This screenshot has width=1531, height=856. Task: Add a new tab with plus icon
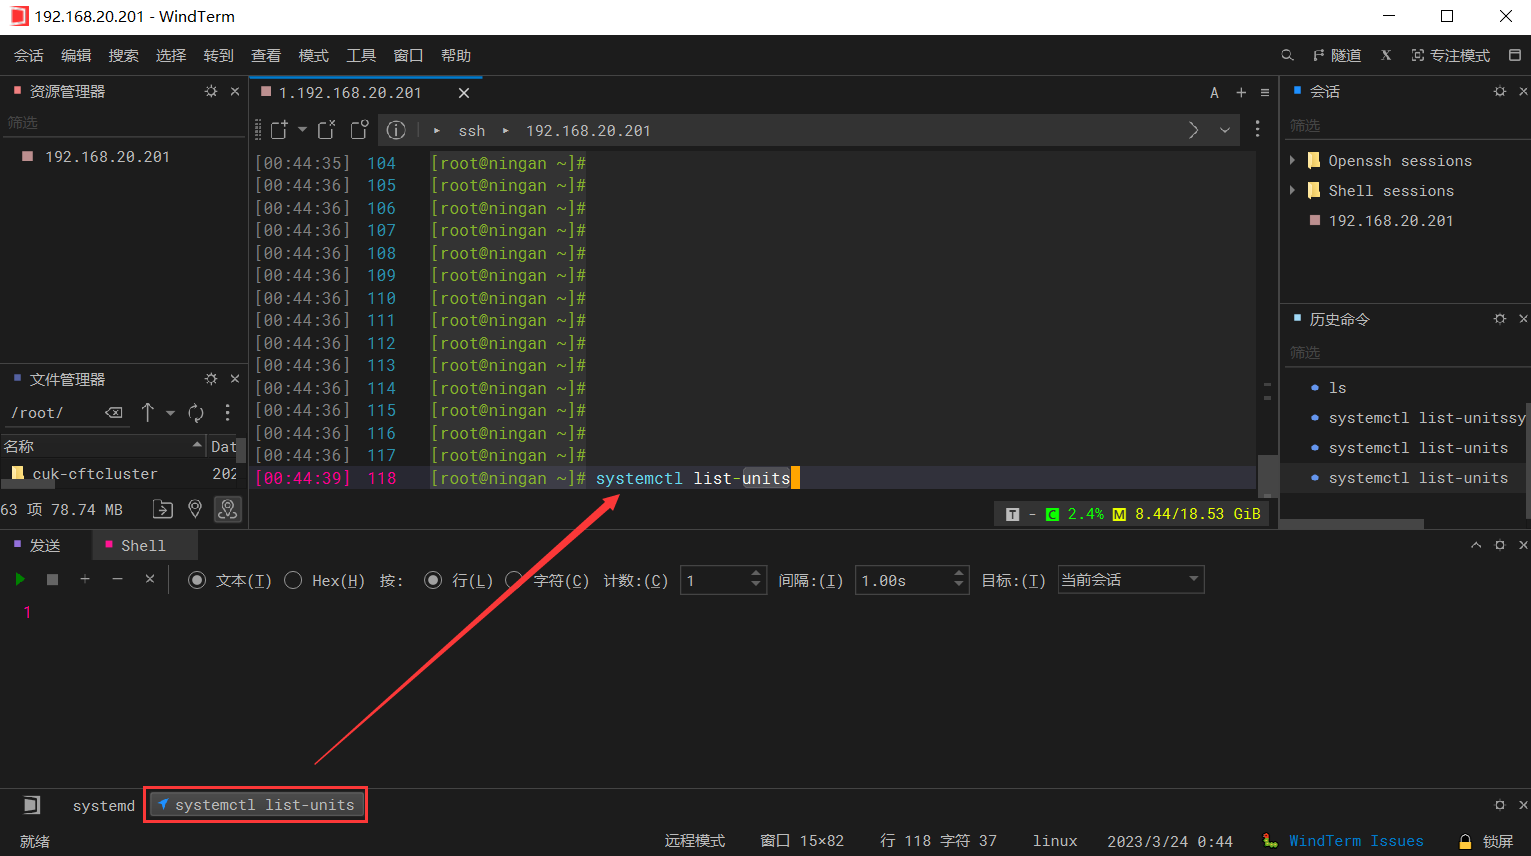pyautogui.click(x=1241, y=92)
